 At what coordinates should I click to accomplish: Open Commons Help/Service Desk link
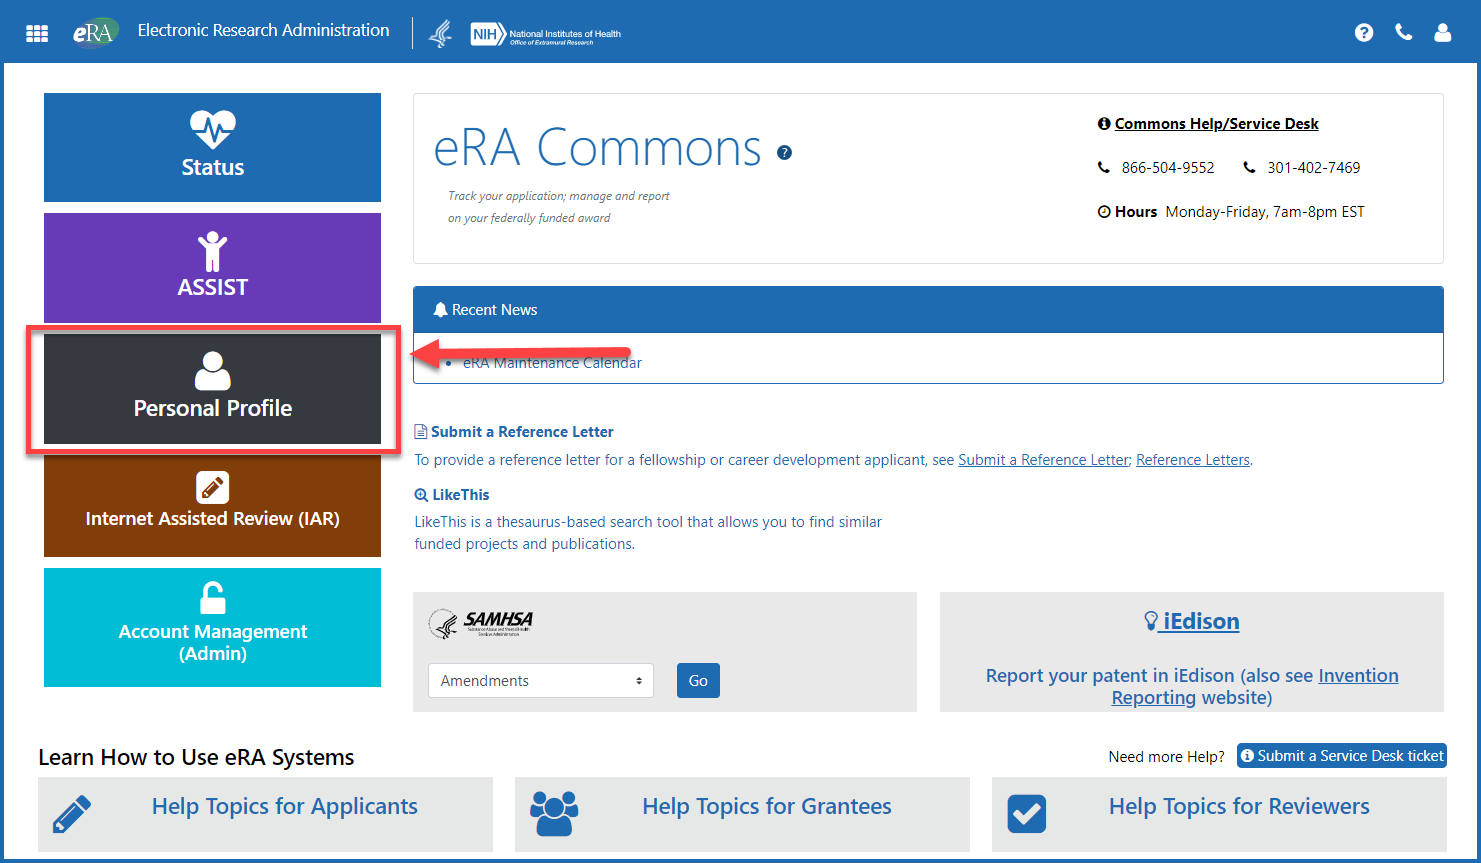pos(1216,124)
